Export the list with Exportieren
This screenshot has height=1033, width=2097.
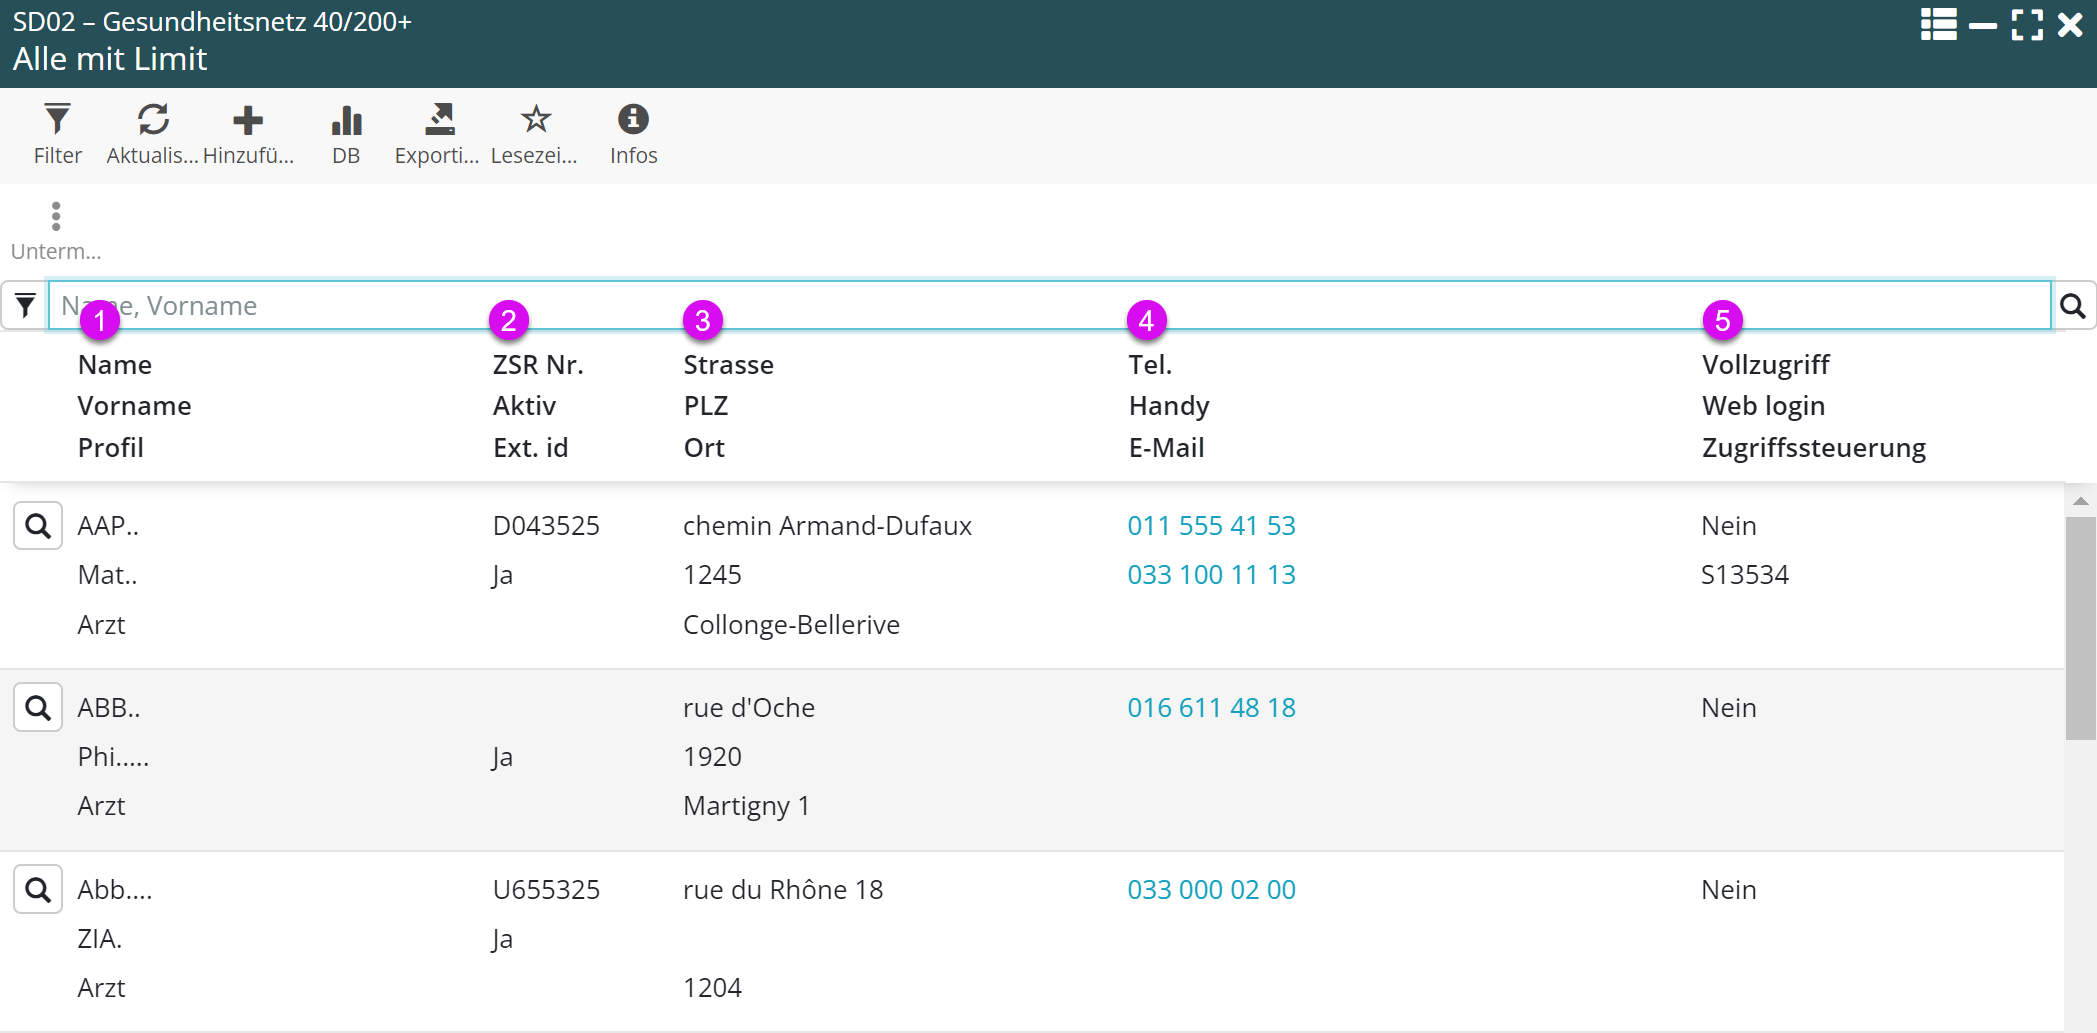click(x=438, y=134)
